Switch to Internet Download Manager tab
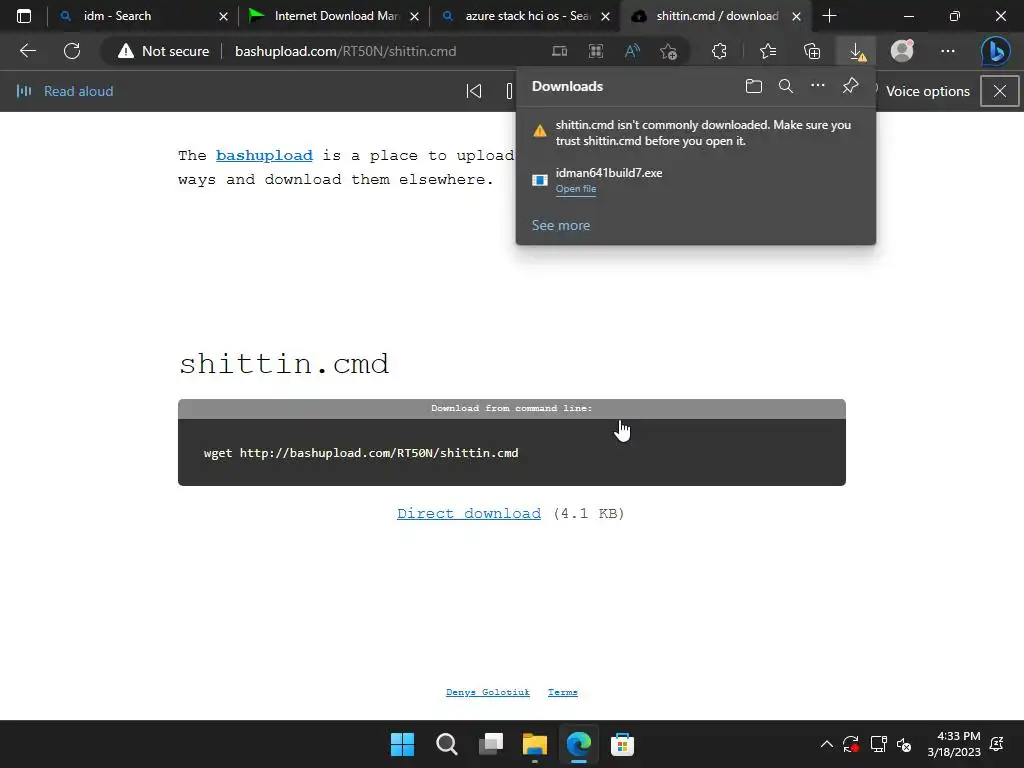 334,16
